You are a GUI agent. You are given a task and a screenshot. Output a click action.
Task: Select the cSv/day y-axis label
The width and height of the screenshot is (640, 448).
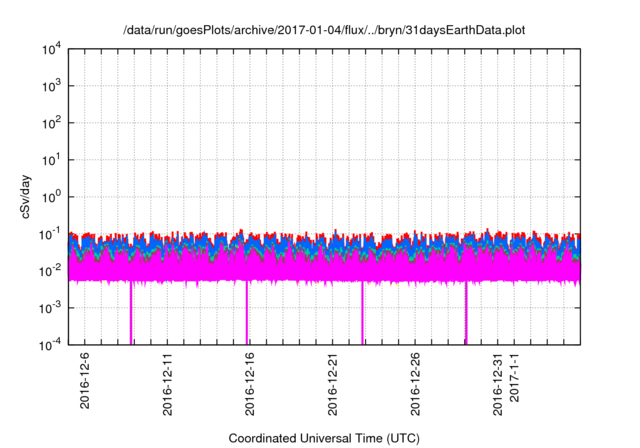click(26, 197)
